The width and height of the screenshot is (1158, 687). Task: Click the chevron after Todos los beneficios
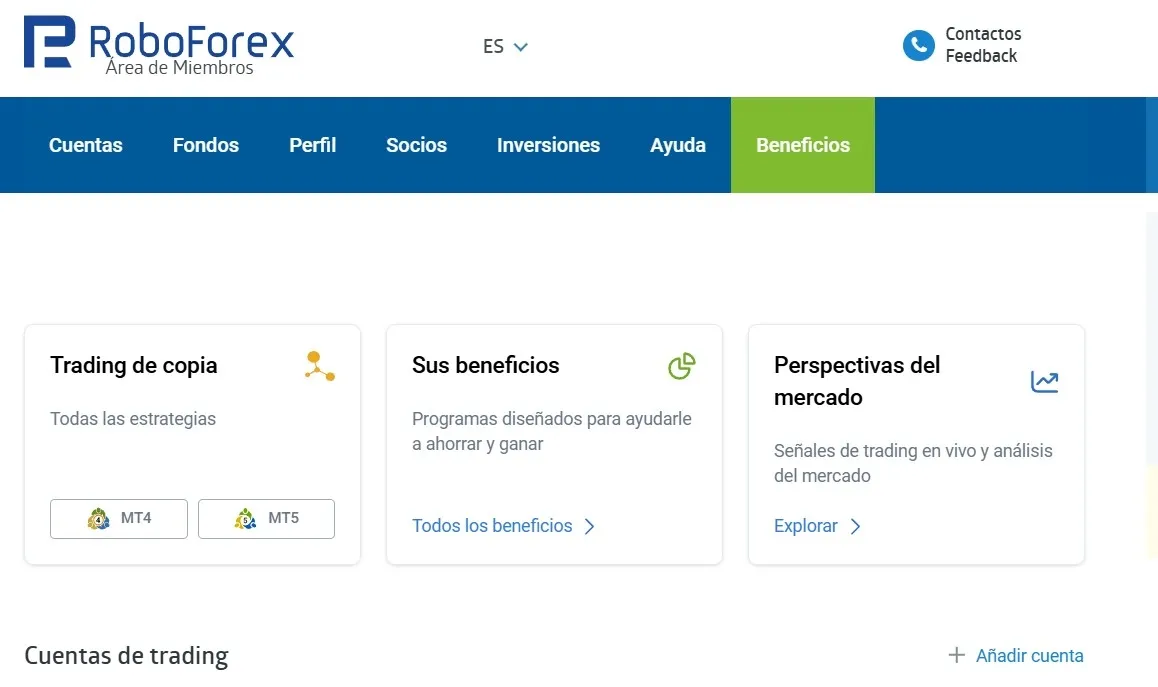coord(589,526)
